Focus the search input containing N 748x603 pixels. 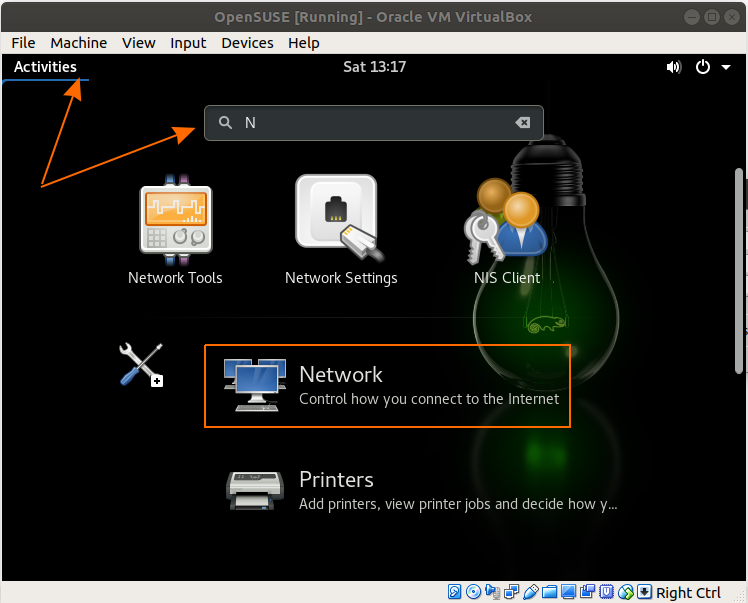tap(374, 123)
